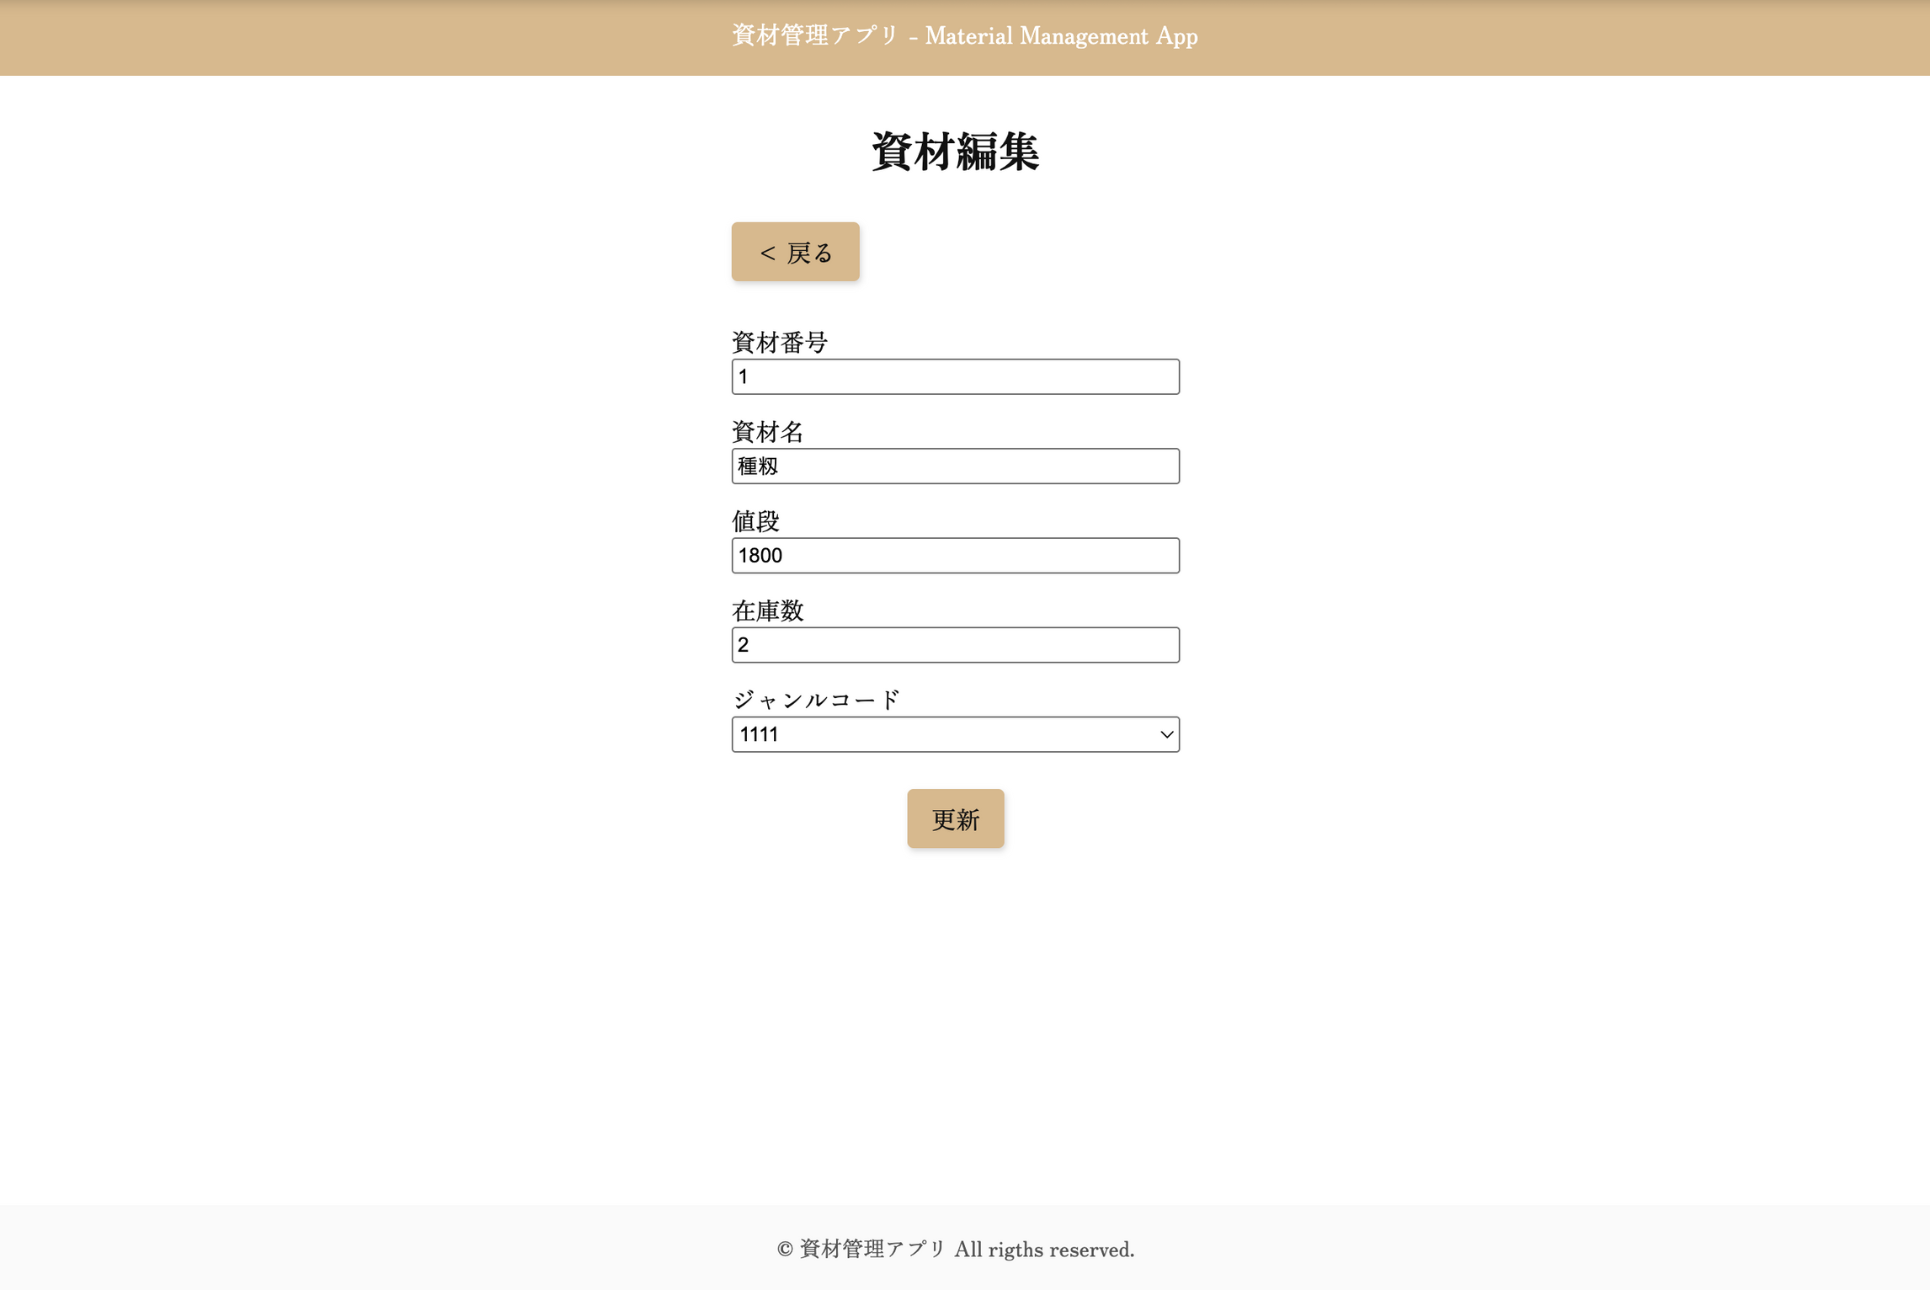Click the less-than symbol on back button
The width and height of the screenshot is (1930, 1290).
point(767,253)
